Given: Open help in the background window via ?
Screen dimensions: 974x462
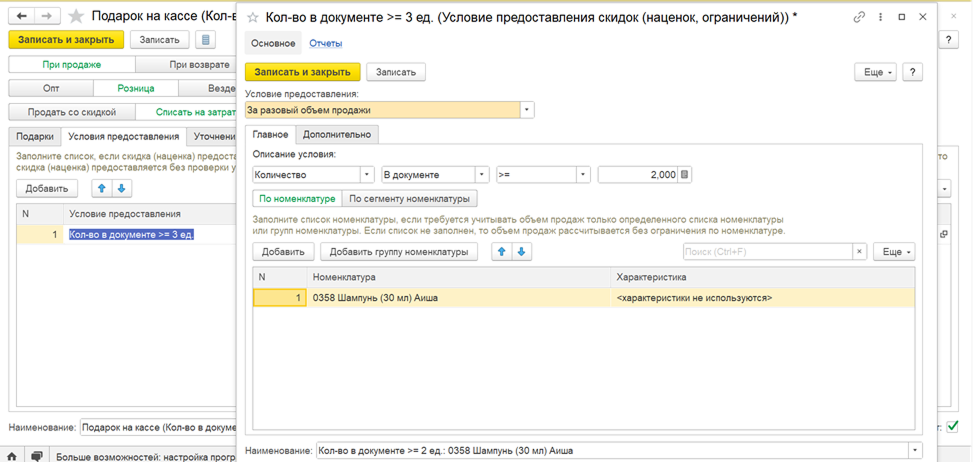Looking at the screenshot, I should click(949, 40).
